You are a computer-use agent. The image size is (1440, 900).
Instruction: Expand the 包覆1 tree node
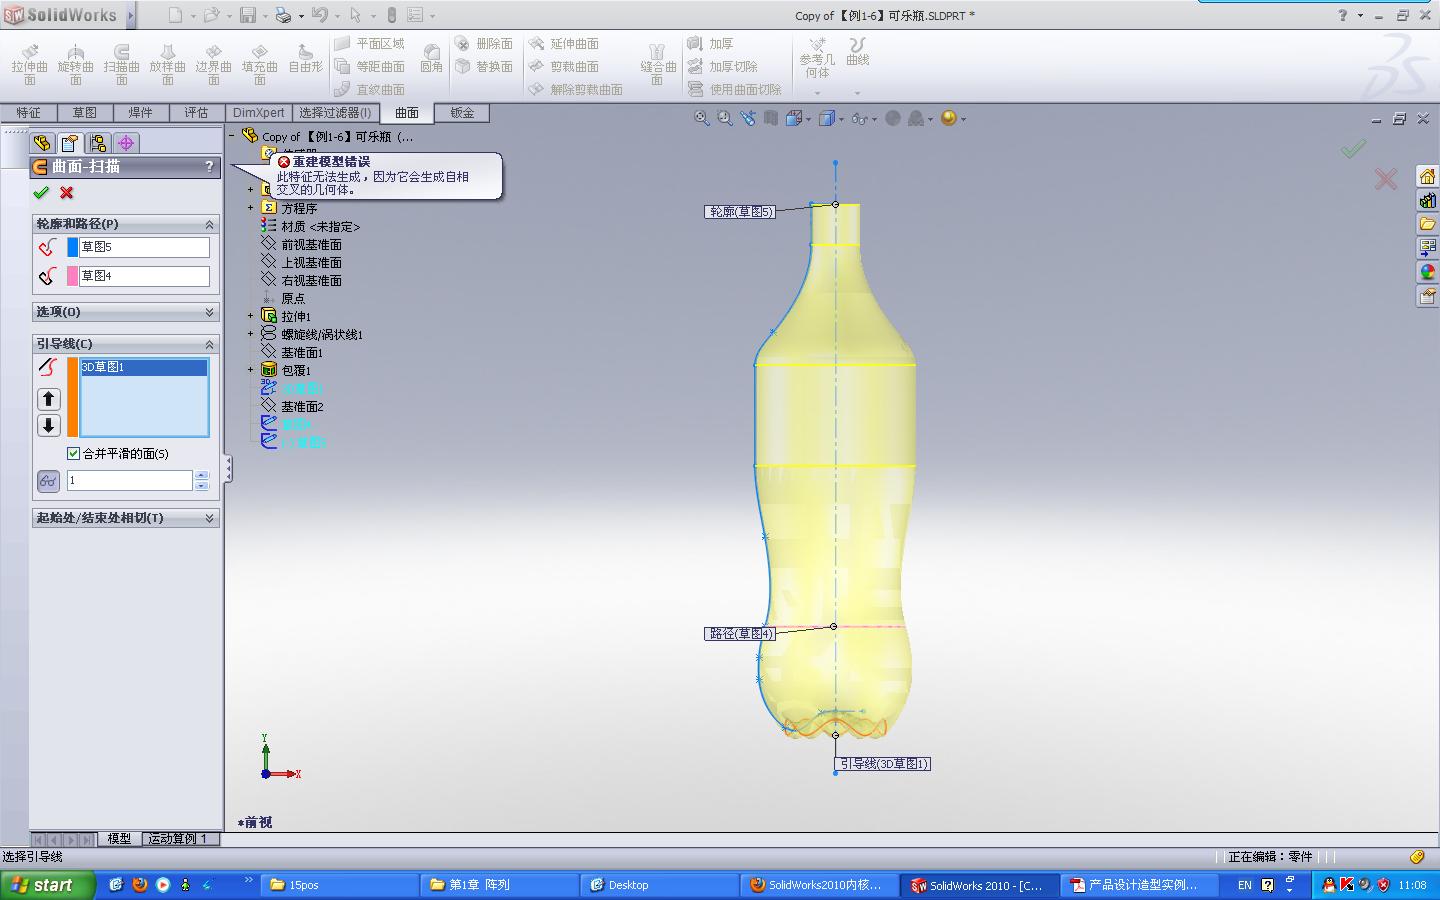click(x=251, y=370)
